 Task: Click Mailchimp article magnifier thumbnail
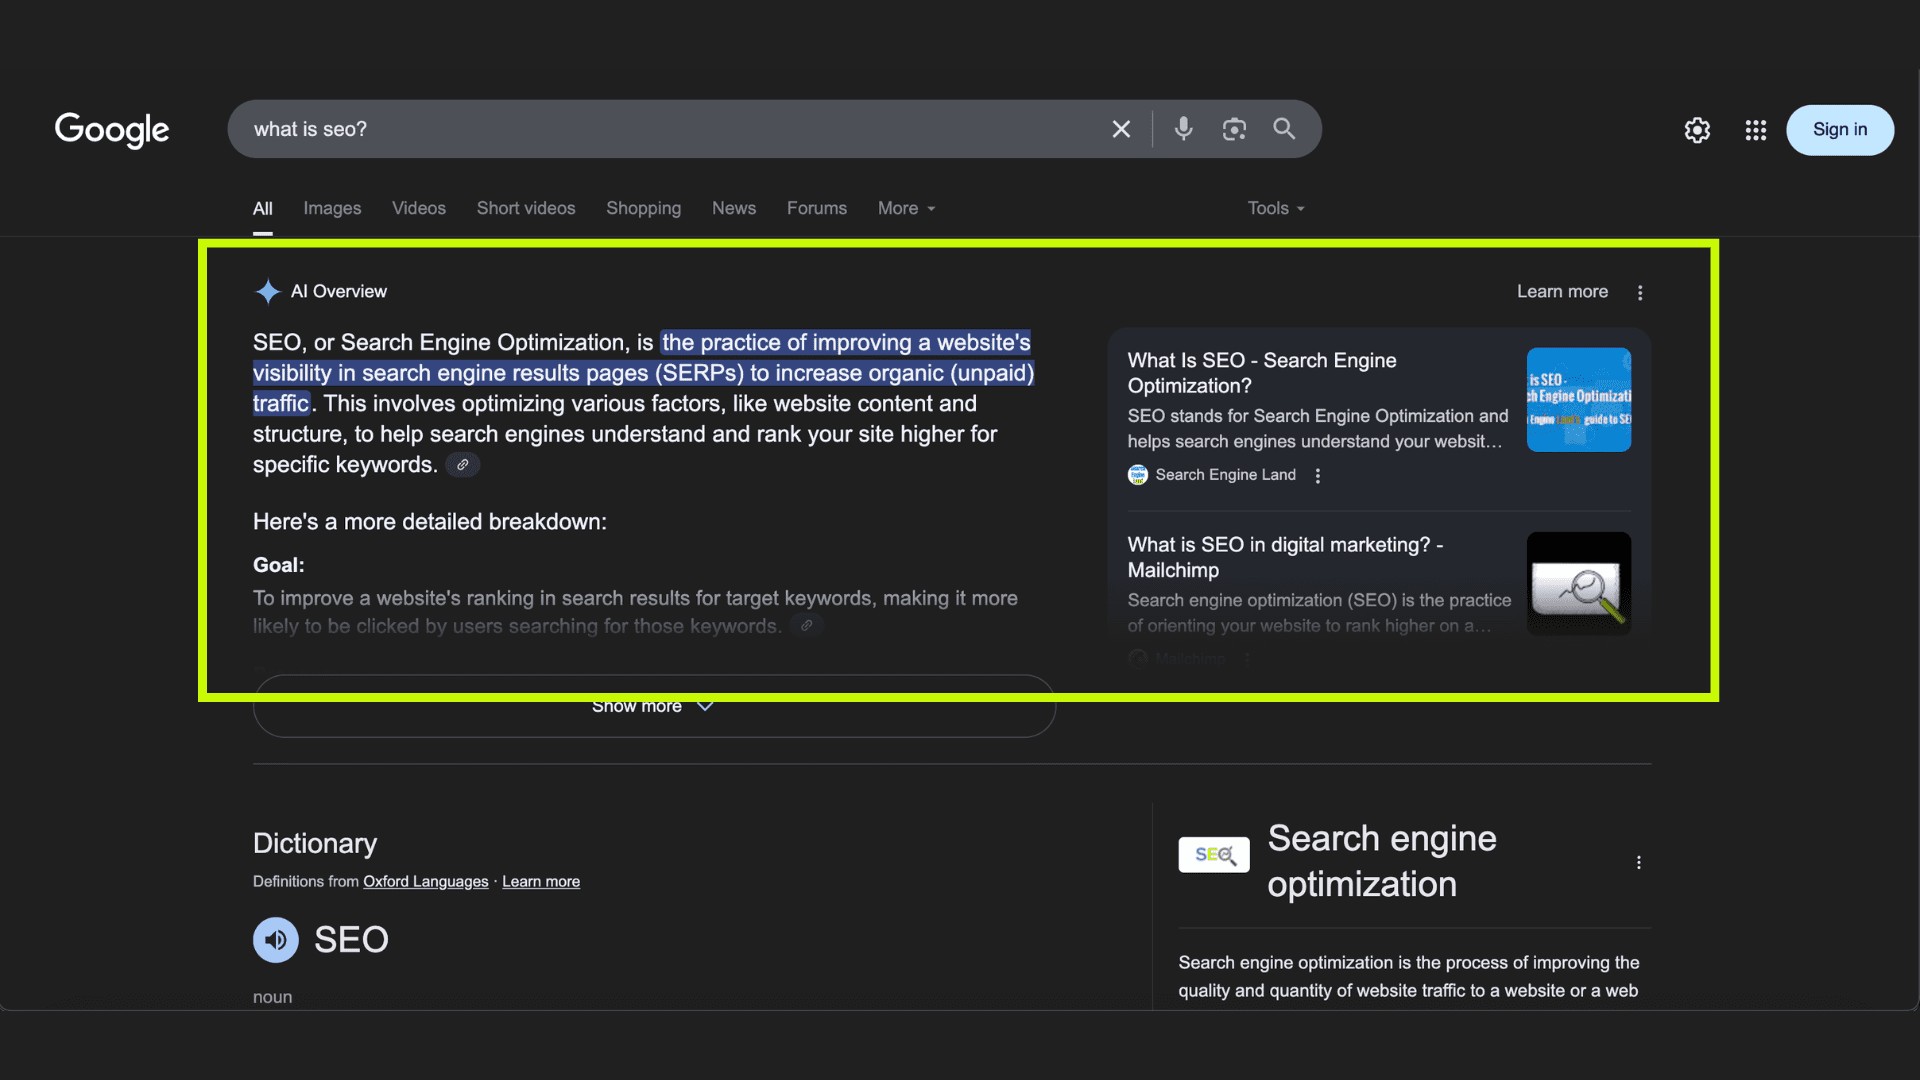pyautogui.click(x=1579, y=584)
